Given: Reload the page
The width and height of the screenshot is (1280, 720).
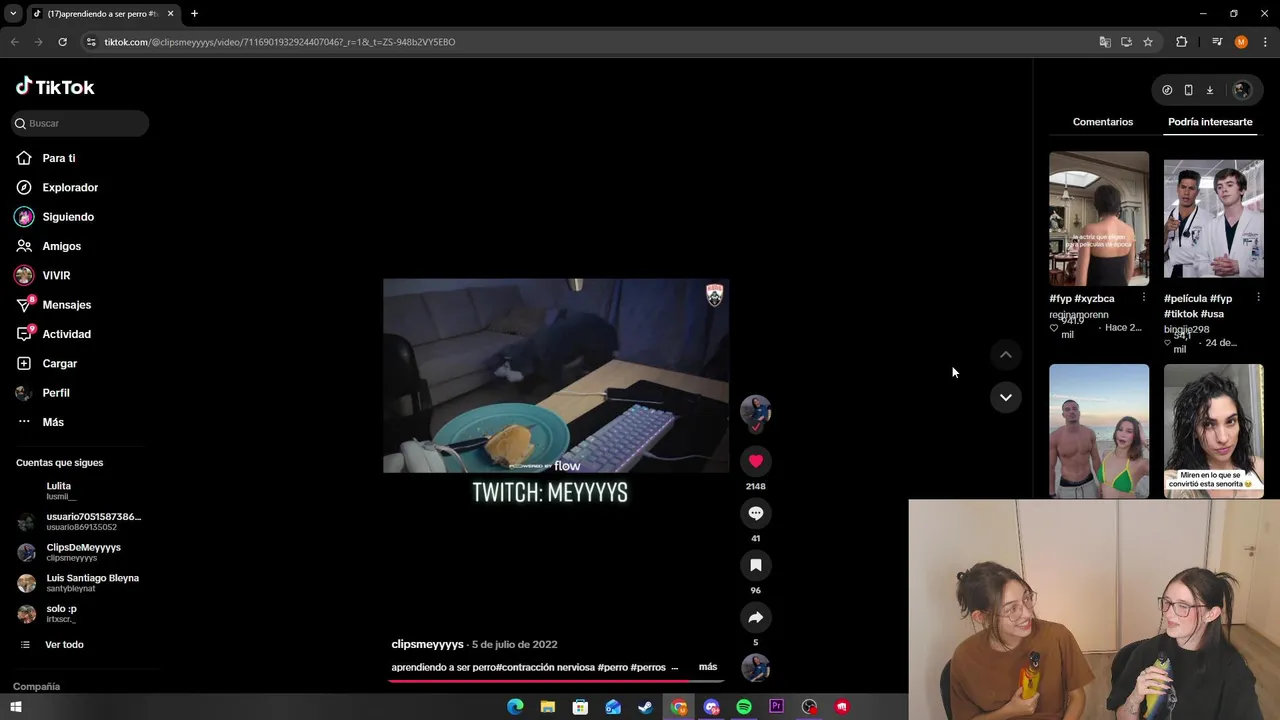Looking at the screenshot, I should pos(62,42).
